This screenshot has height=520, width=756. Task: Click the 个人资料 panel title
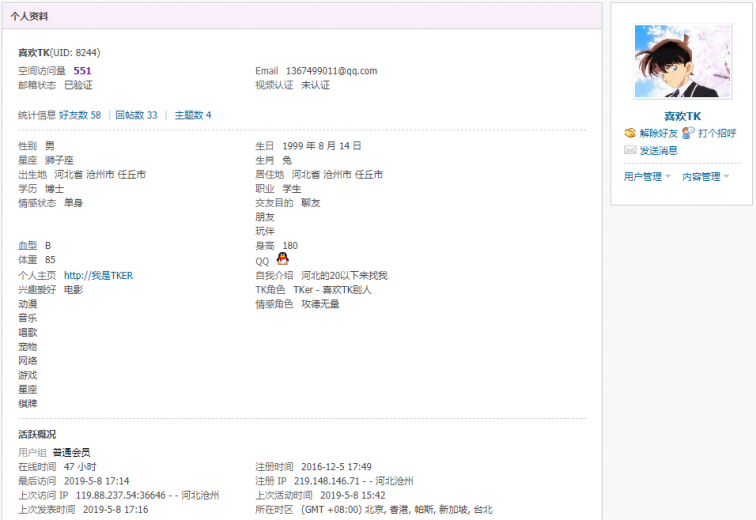pos(29,16)
